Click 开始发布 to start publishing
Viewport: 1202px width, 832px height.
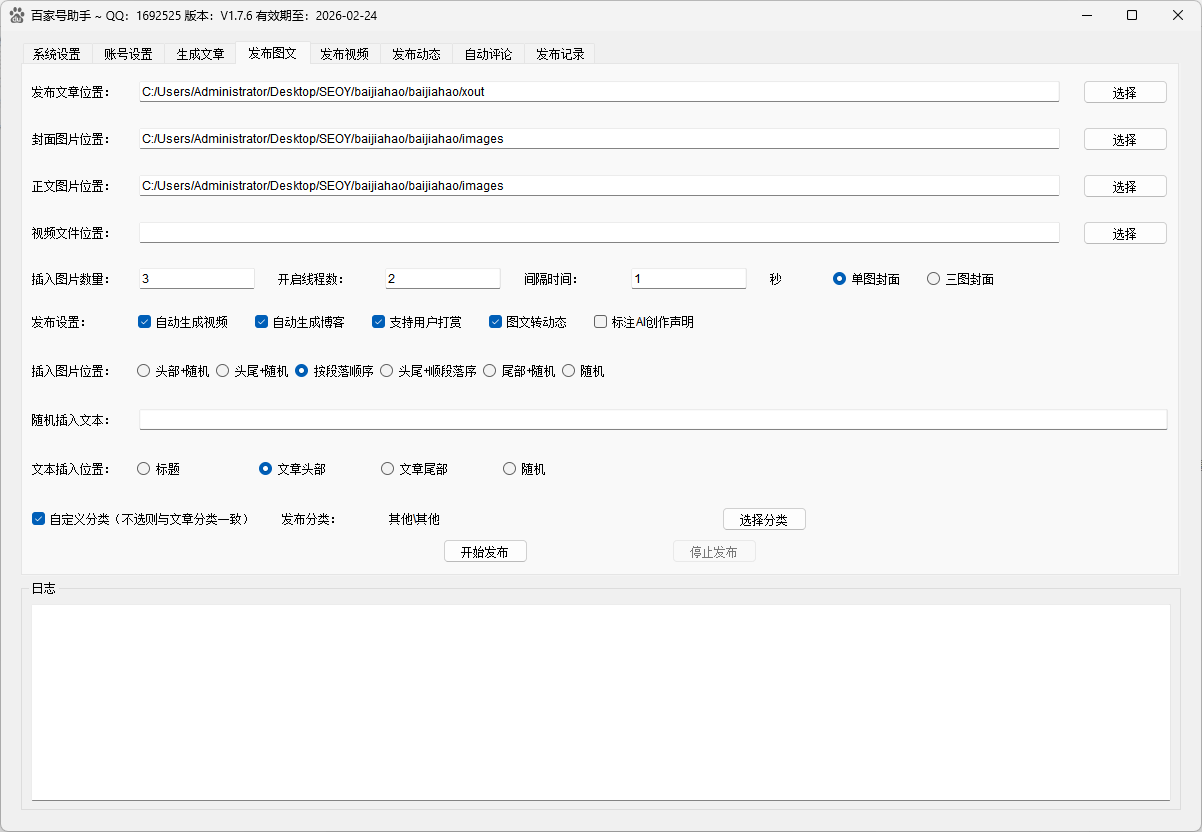coord(485,551)
